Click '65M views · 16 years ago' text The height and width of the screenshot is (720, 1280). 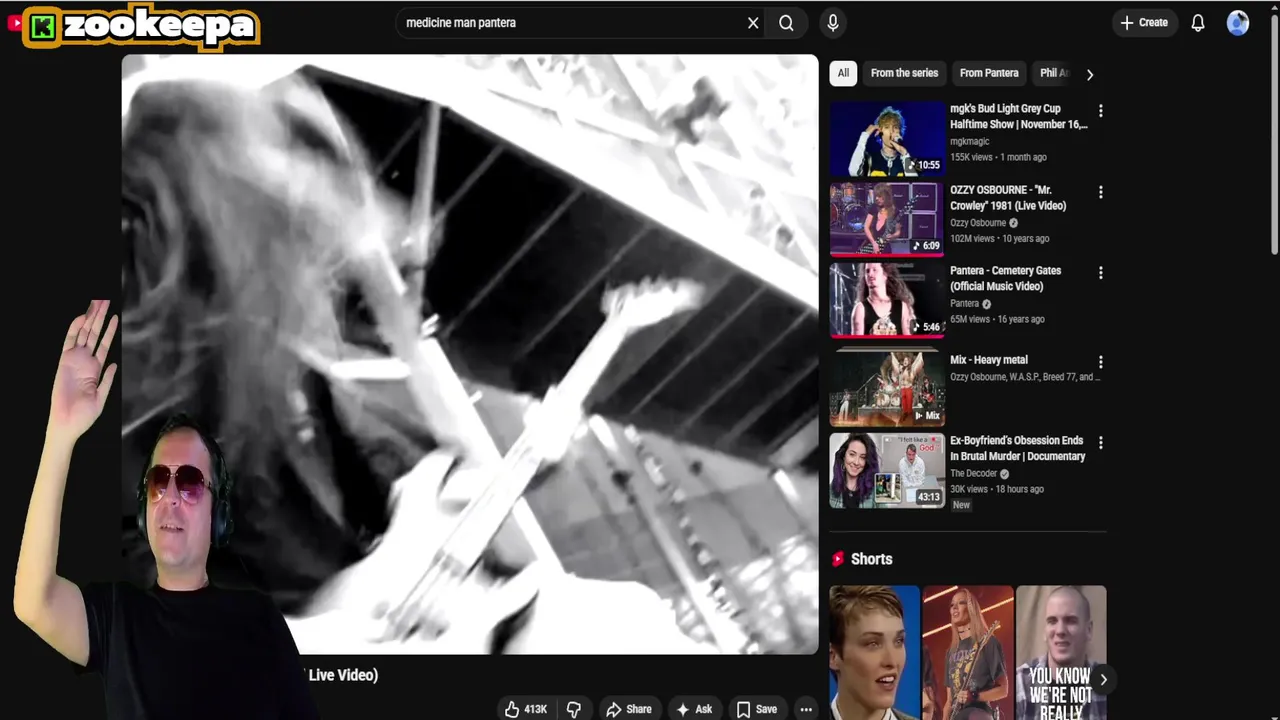(x=997, y=319)
